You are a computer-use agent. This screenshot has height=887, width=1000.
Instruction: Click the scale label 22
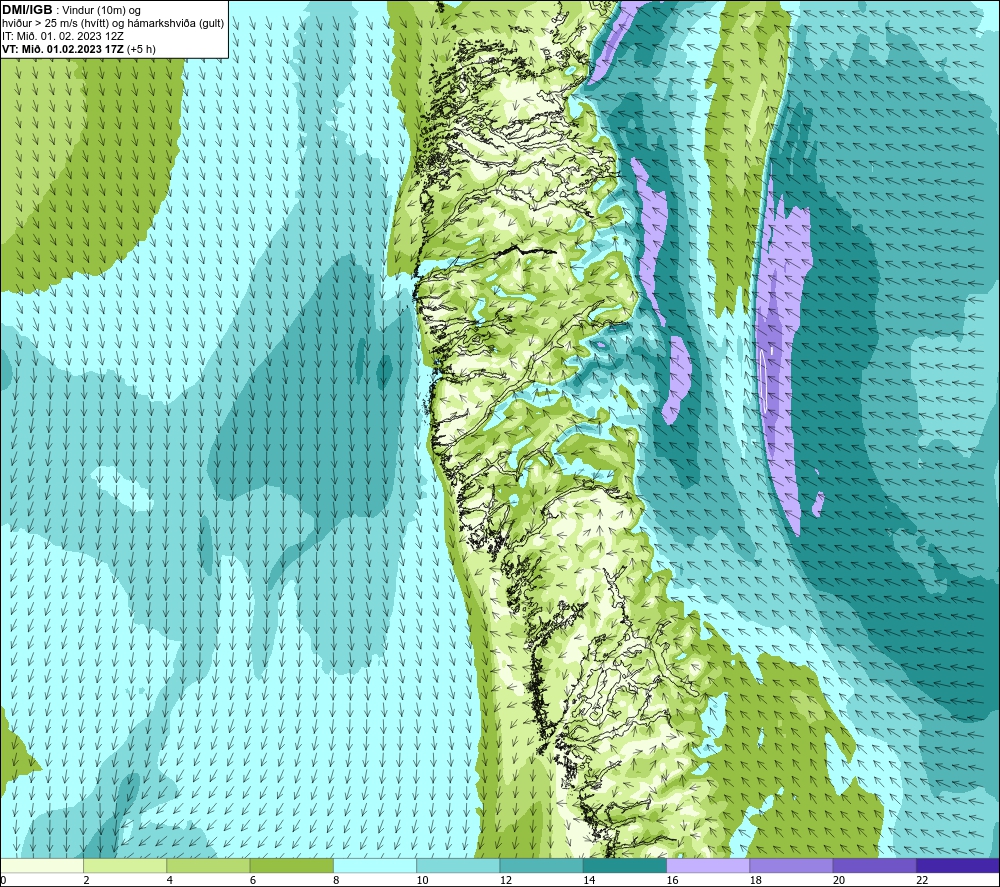(922, 880)
